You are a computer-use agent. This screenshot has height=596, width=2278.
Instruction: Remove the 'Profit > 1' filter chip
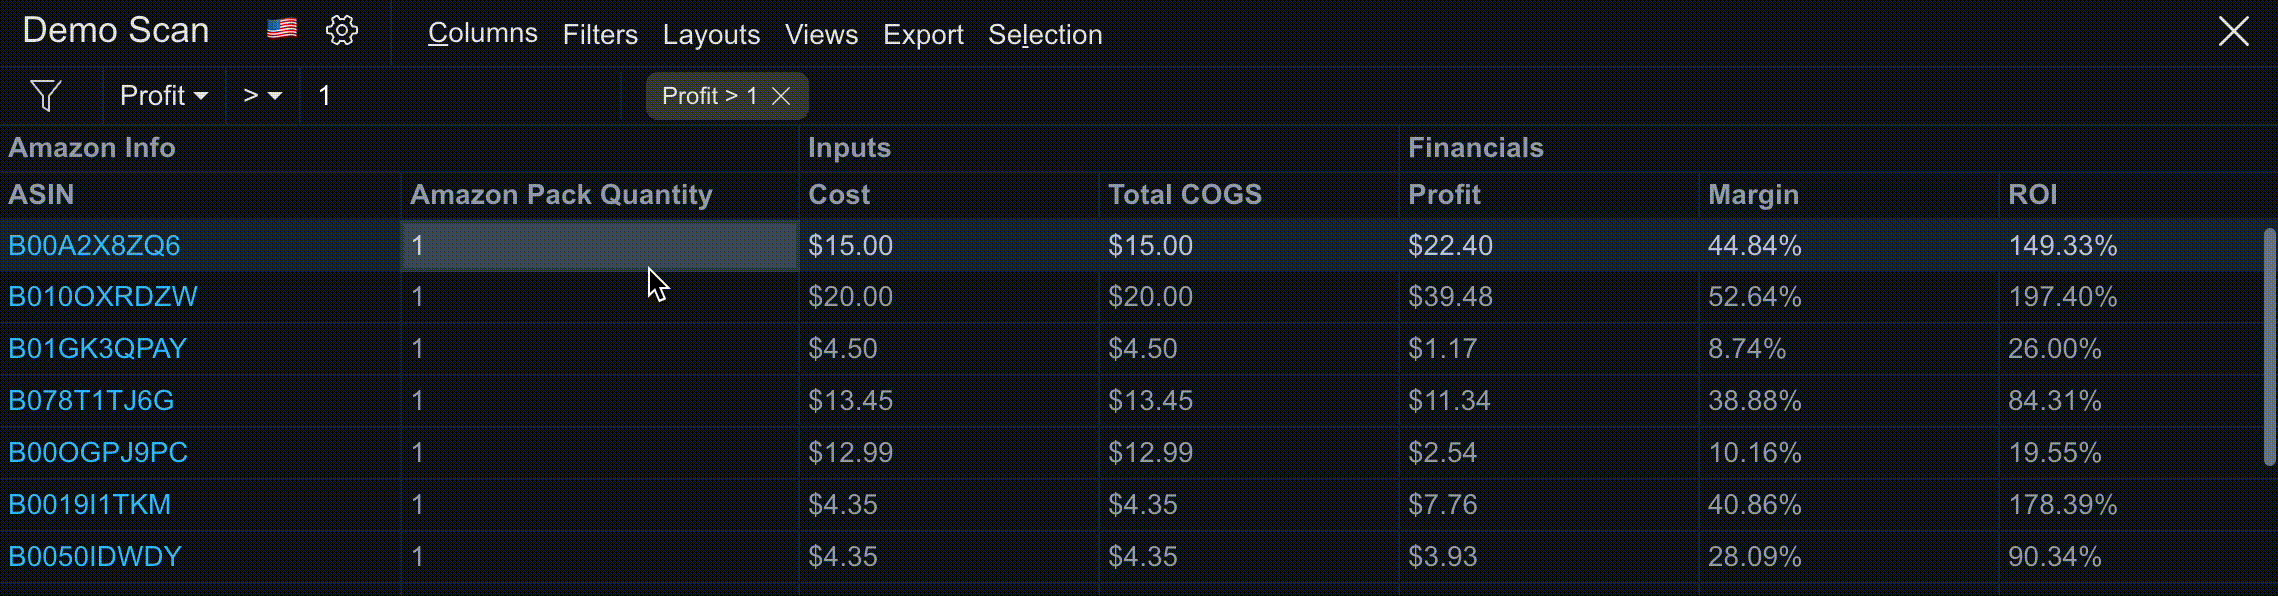(782, 96)
